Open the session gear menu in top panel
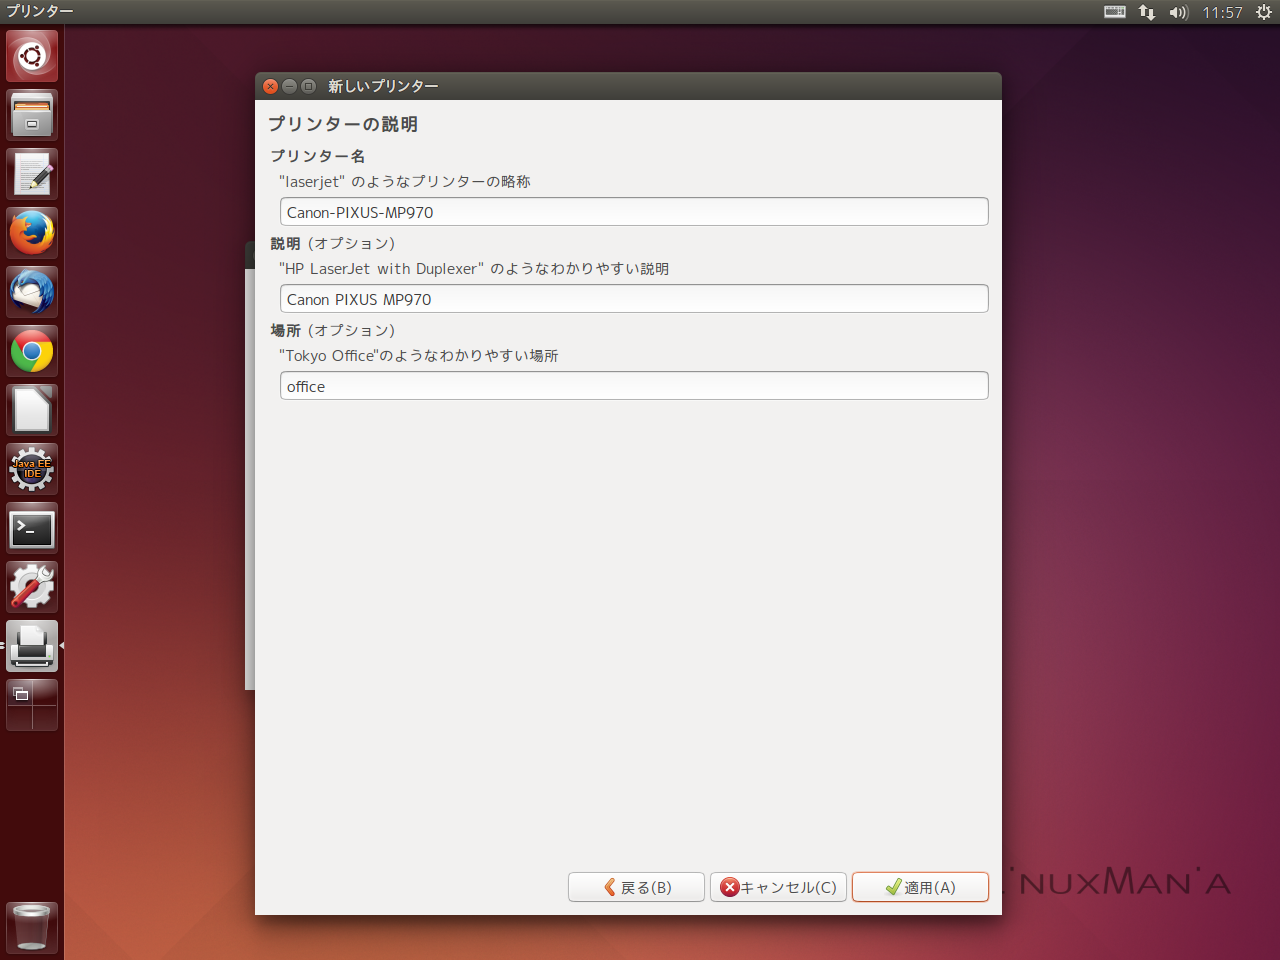Viewport: 1280px width, 960px height. (x=1264, y=12)
